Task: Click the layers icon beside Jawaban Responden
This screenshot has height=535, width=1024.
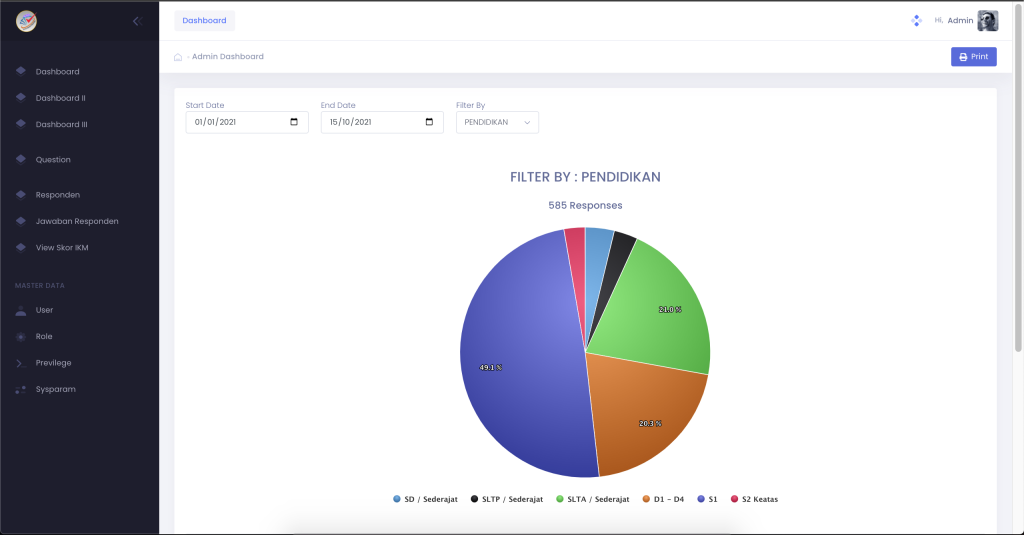Action: [21, 221]
